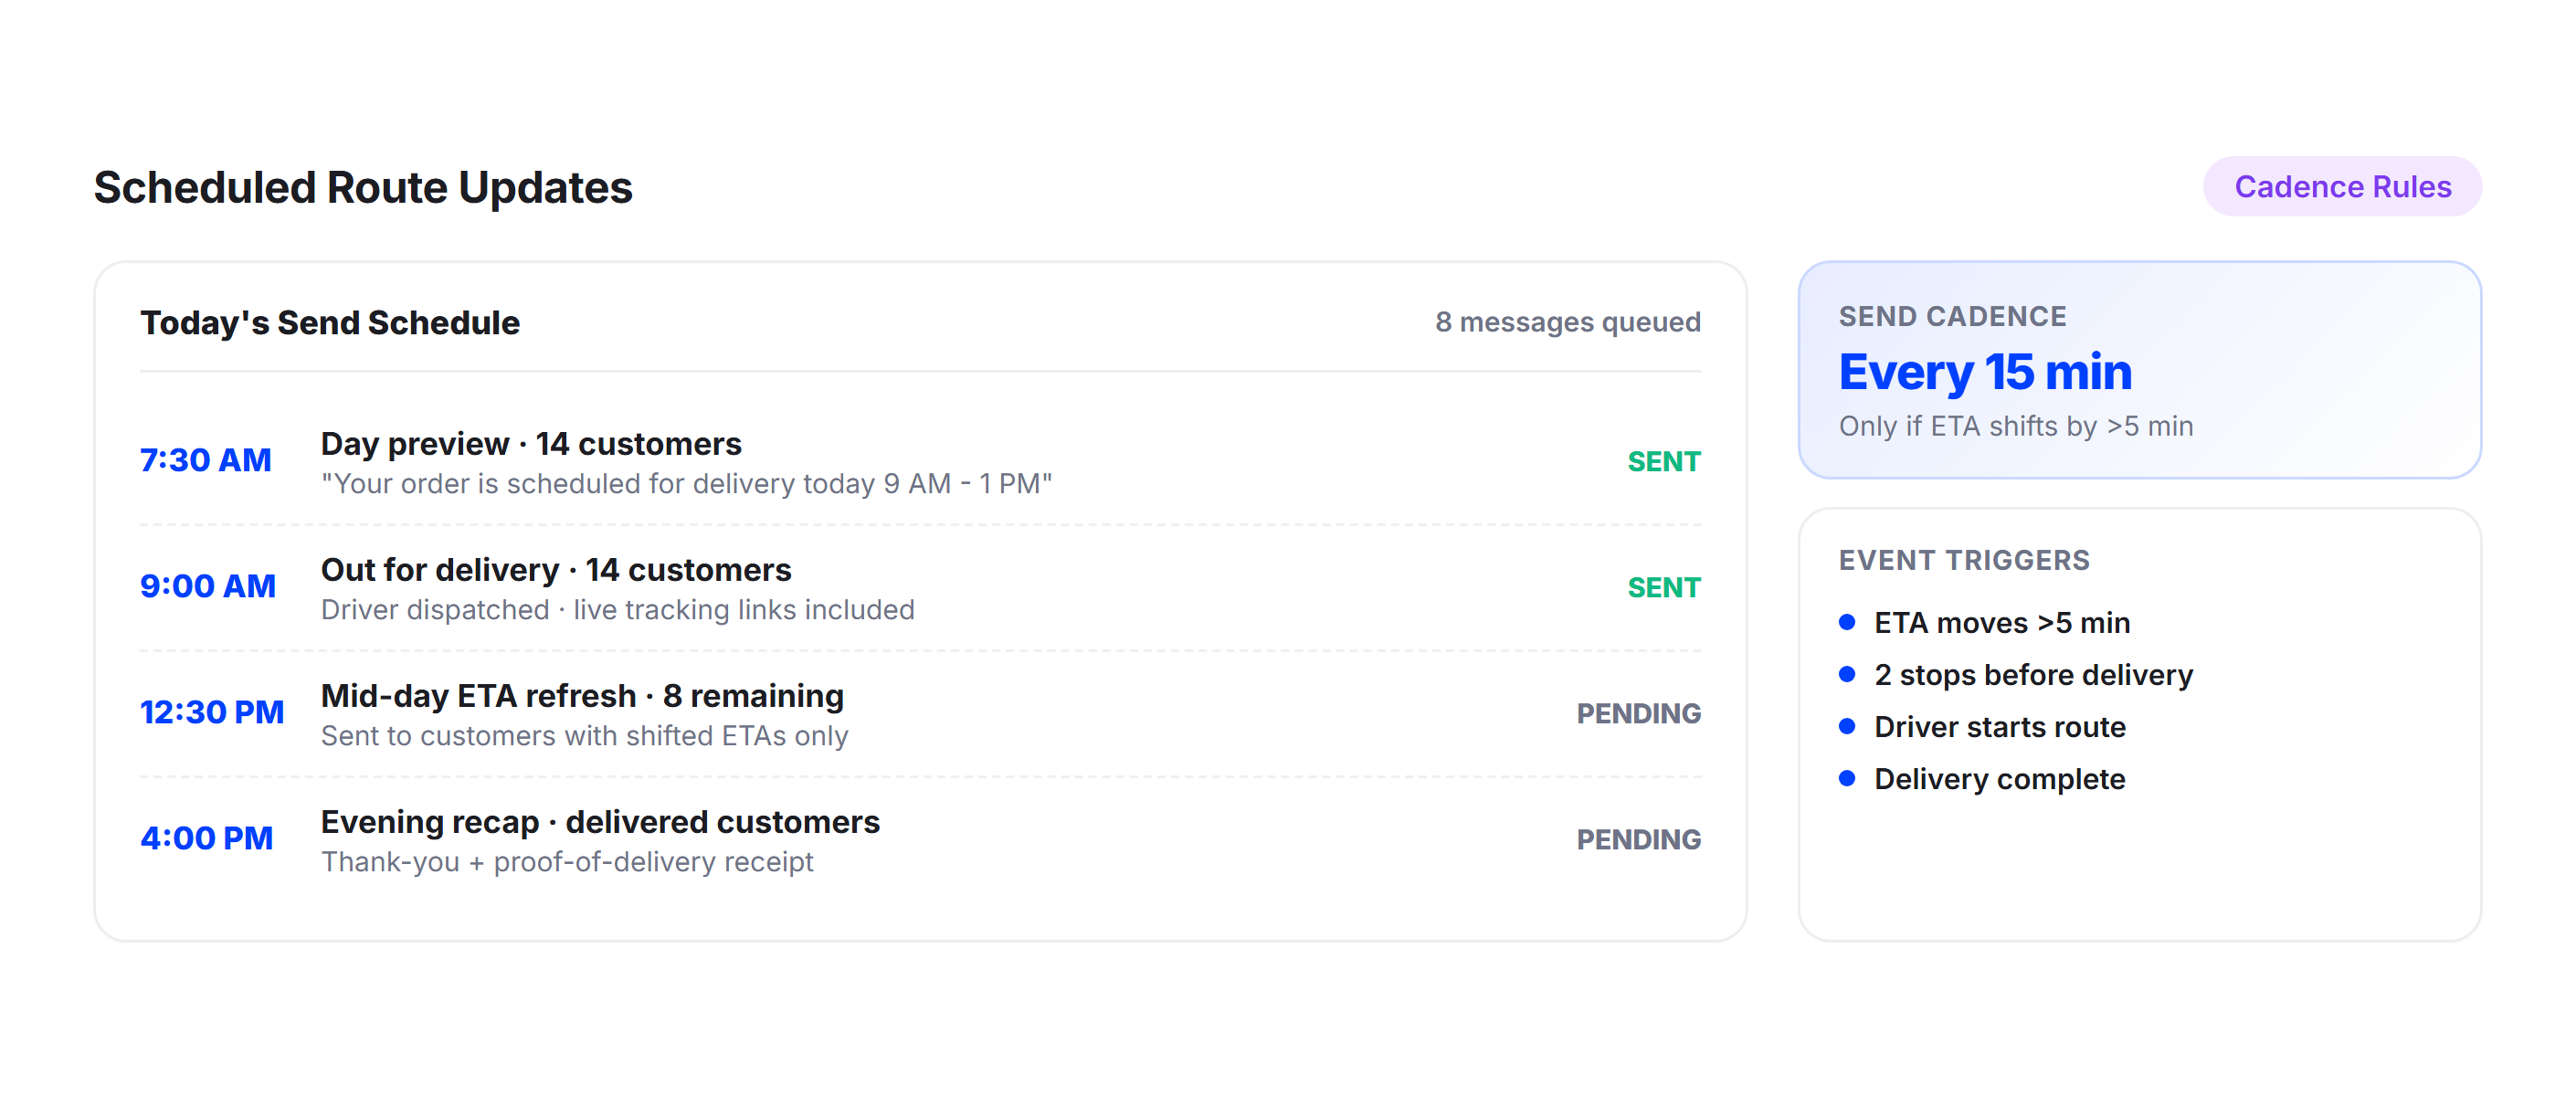This screenshot has height=1096, width=2576.
Task: Click Thank-you + proof-of-delivery receipt description
Action: pyautogui.click(x=567, y=862)
